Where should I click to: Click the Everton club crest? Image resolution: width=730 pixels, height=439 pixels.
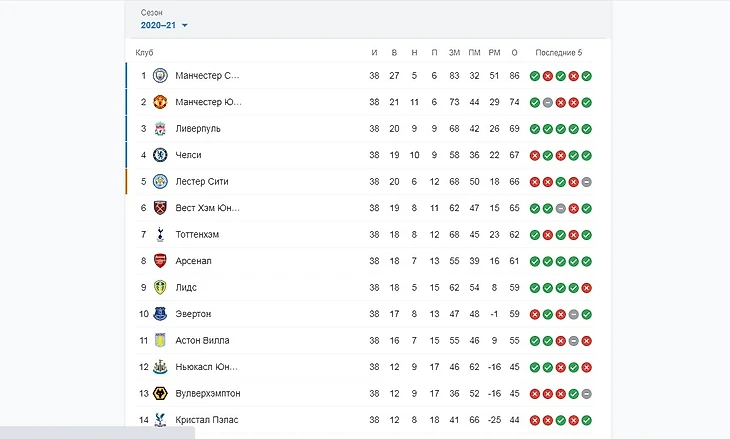tap(160, 314)
